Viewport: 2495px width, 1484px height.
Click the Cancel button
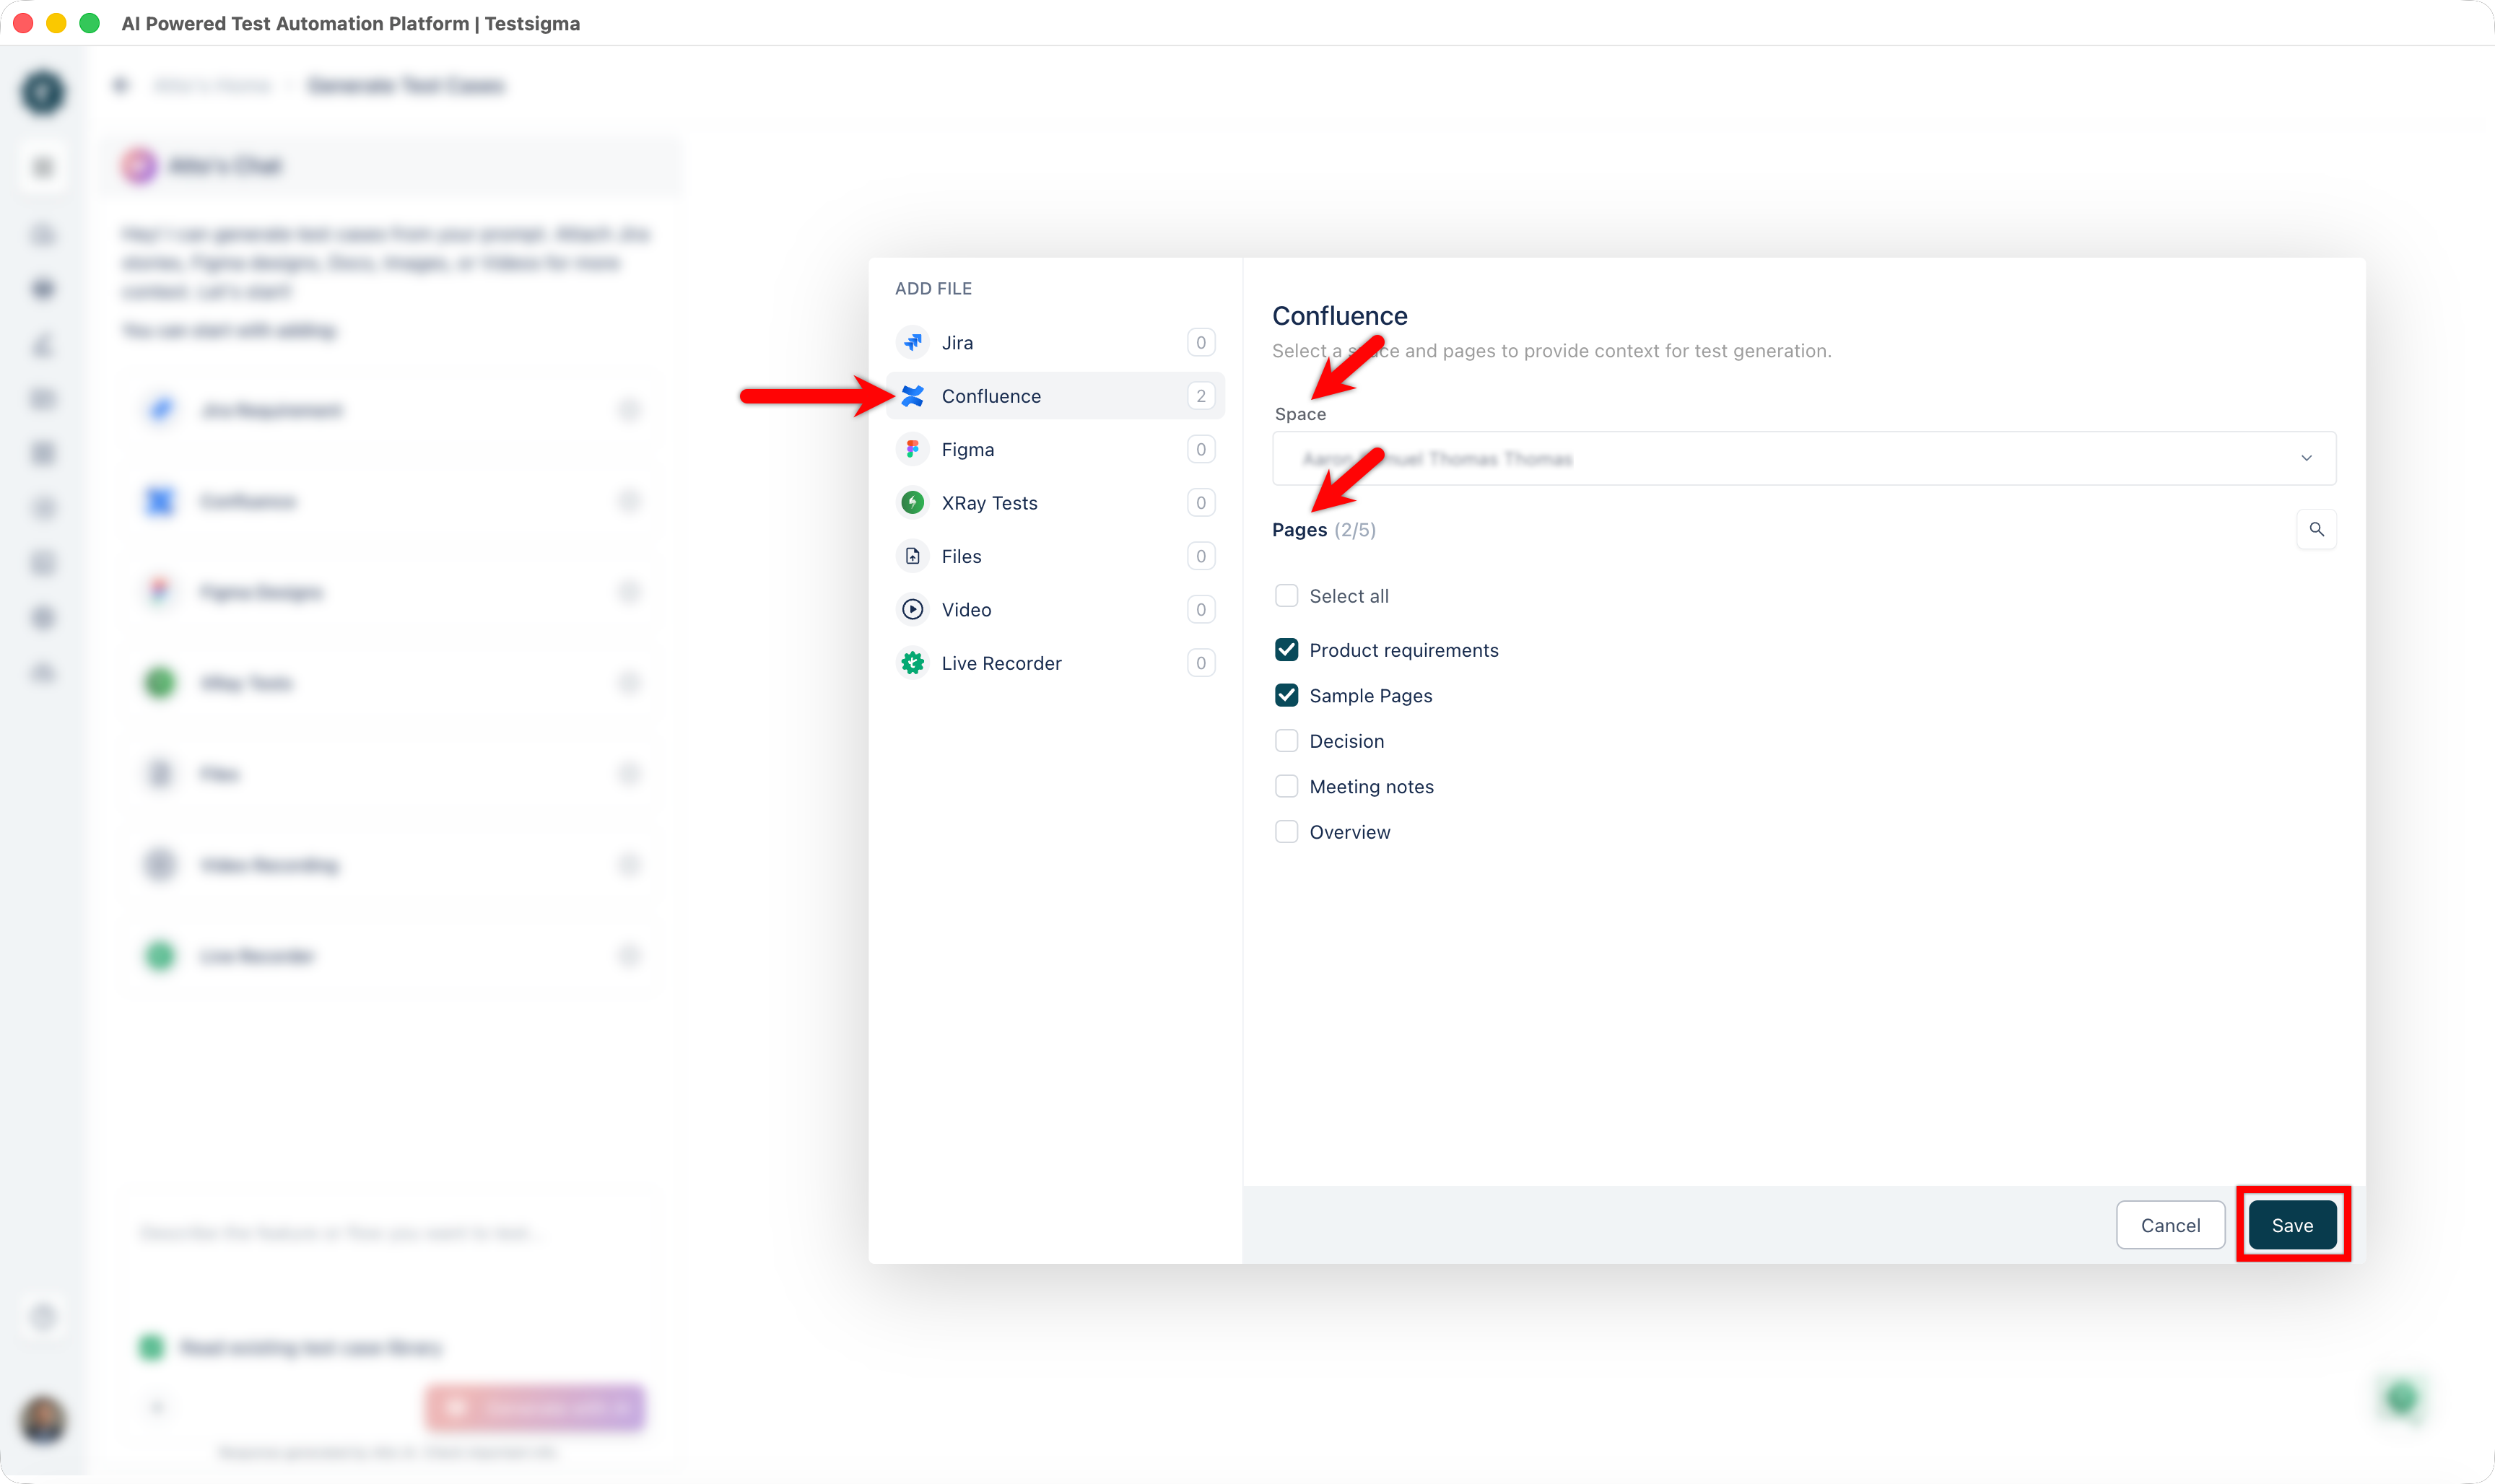[x=2170, y=1225]
